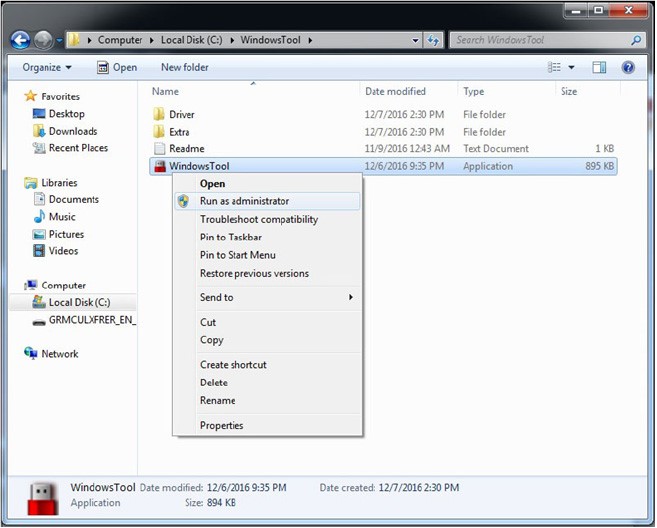Image resolution: width=657 pixels, height=528 pixels.
Task: Click shield icon next to Run as administrator
Action: click(x=184, y=201)
